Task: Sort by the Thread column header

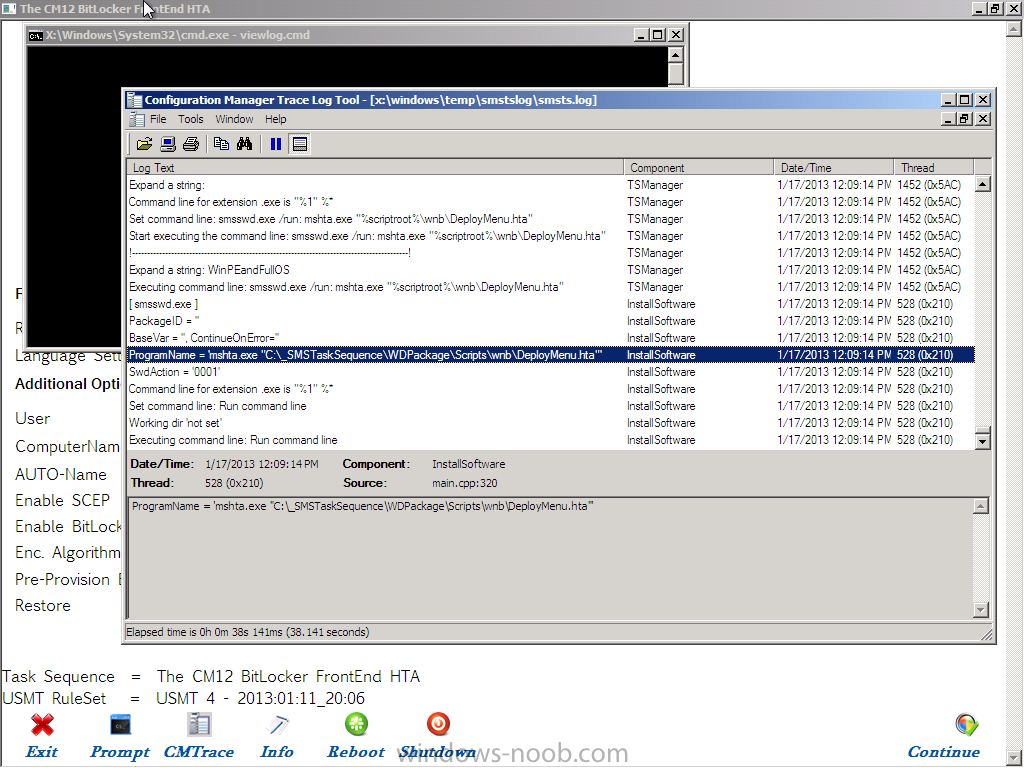Action: [933, 168]
